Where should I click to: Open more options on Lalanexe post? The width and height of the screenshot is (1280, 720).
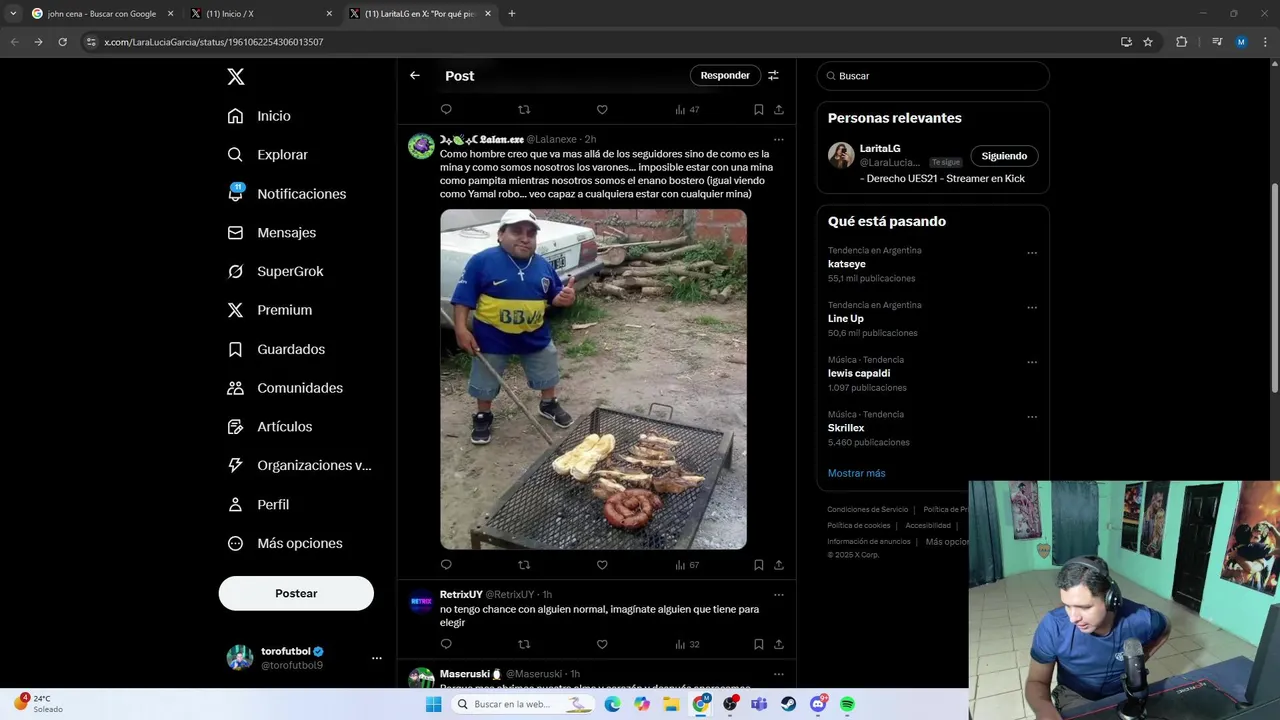[779, 139]
